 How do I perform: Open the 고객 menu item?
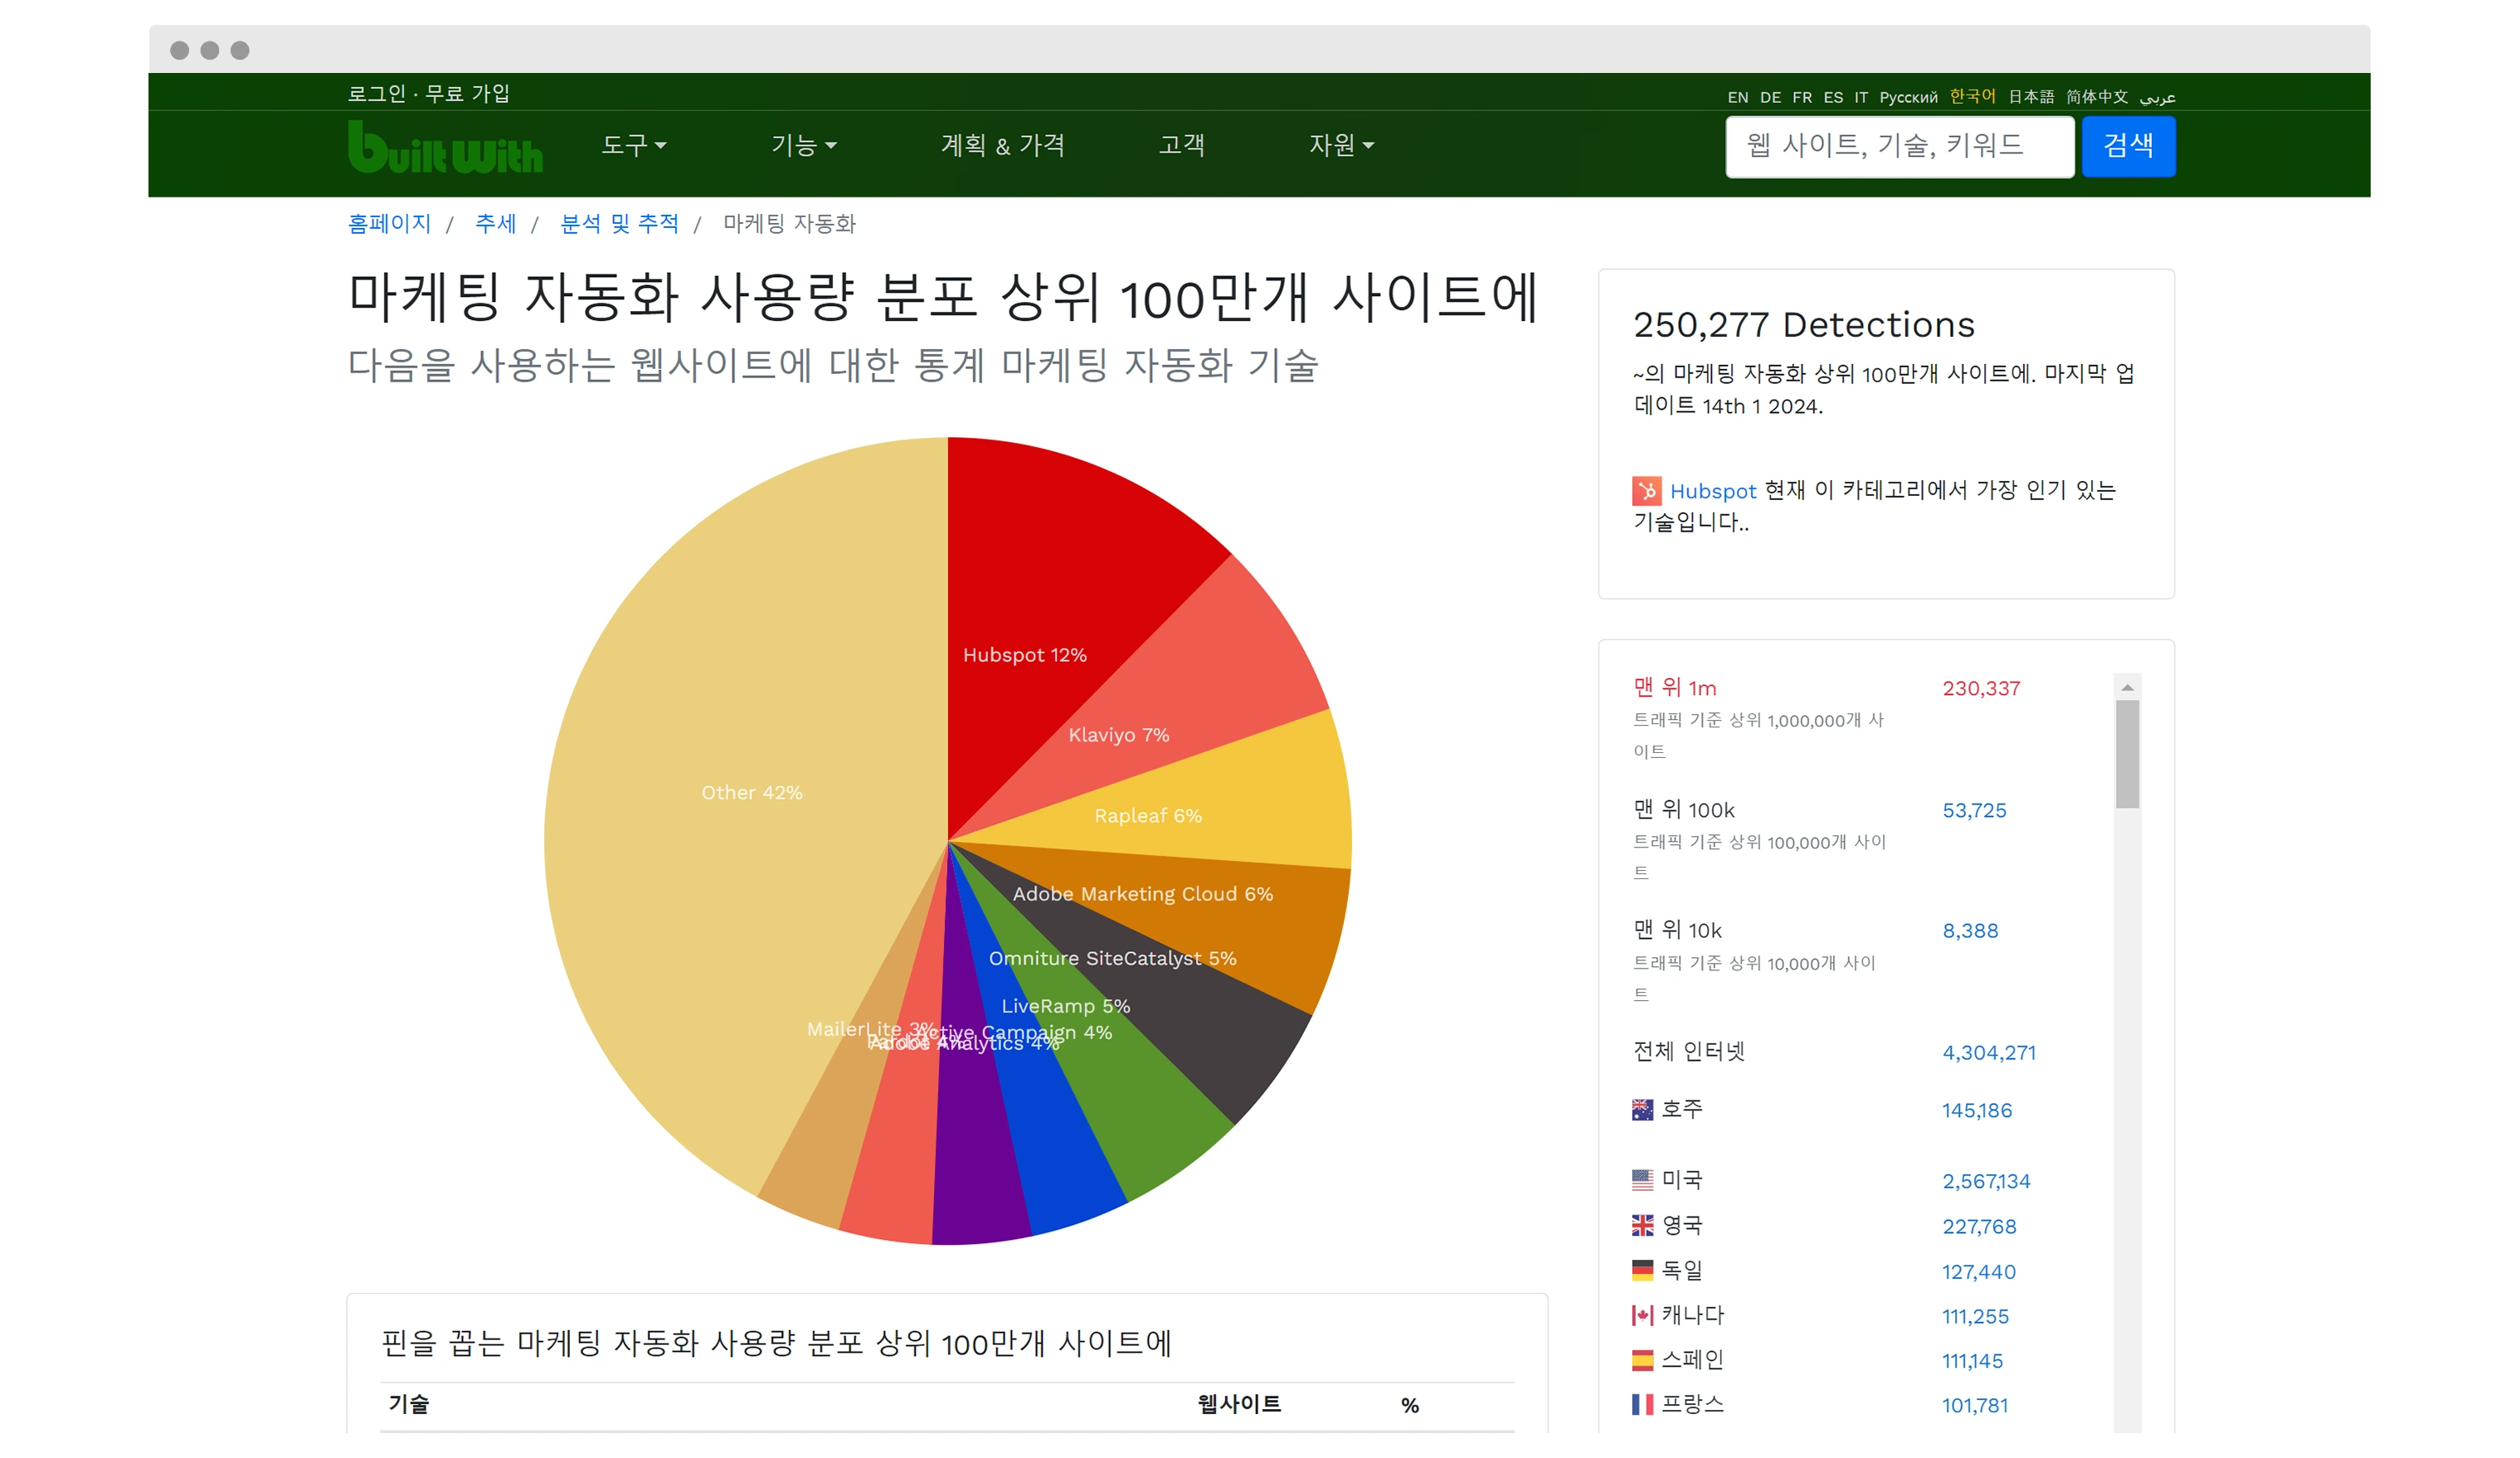pos(1181,145)
